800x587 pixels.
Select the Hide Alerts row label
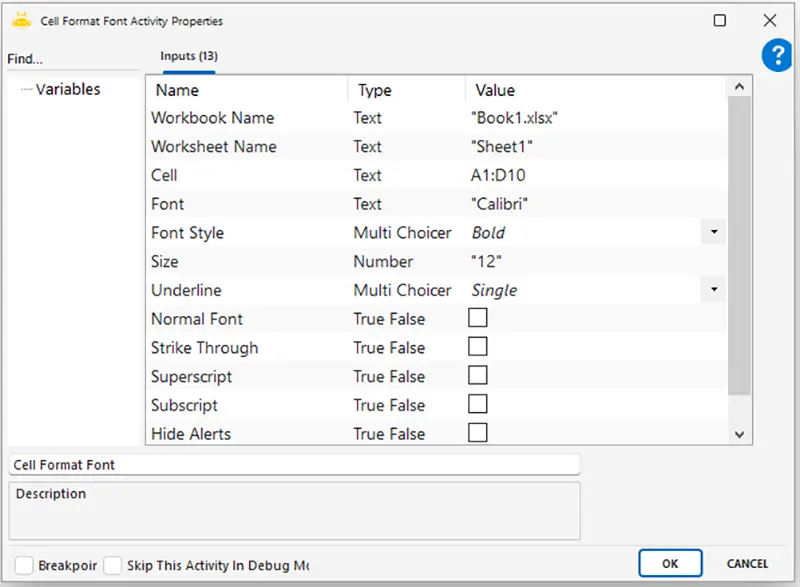191,434
